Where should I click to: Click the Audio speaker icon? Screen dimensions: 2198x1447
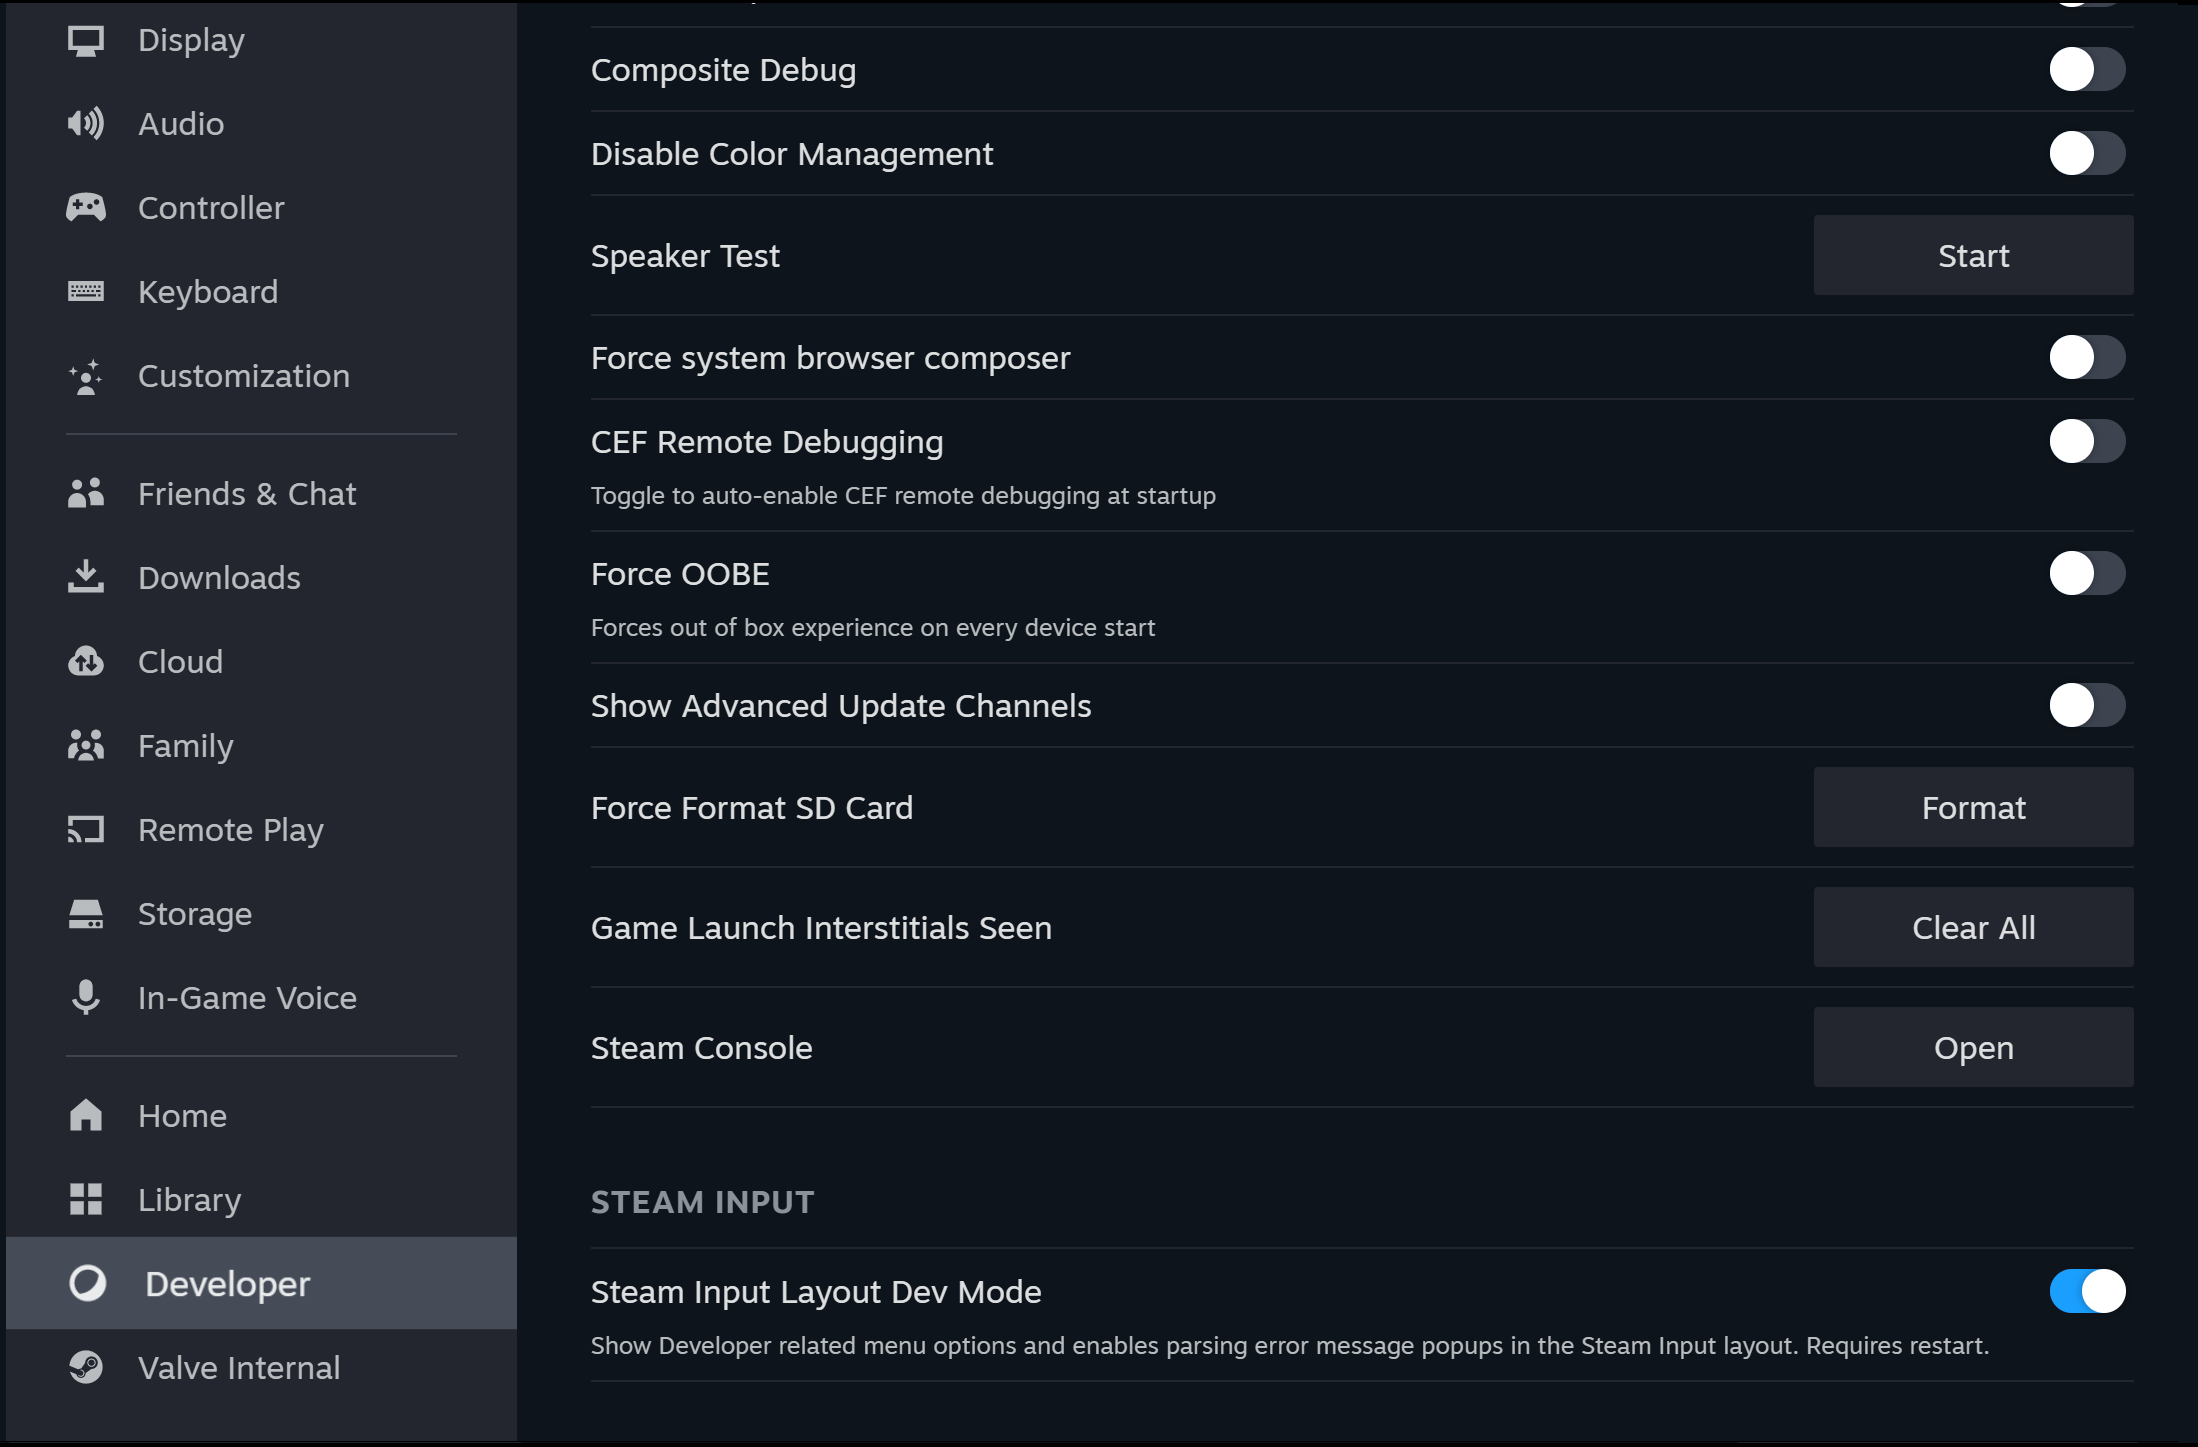[86, 124]
